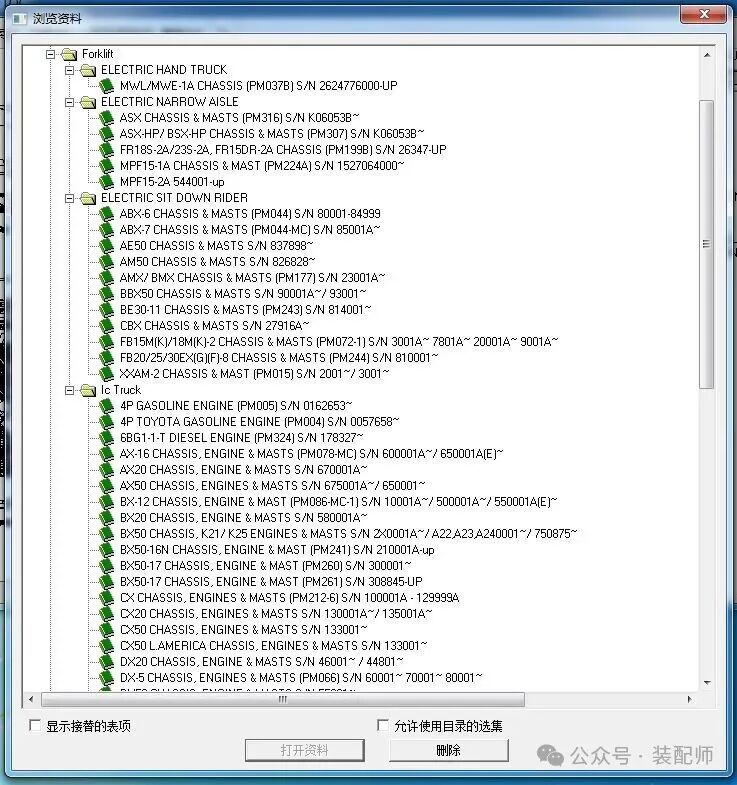Image resolution: width=737 pixels, height=785 pixels.
Task: Collapse the ELECTRIC NARROW AISLE branch
Action: coord(70,102)
